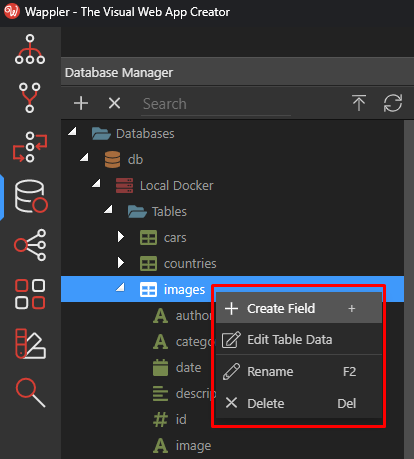Collapse the Databases tree node
This screenshot has width=414, height=459.
(x=72, y=131)
